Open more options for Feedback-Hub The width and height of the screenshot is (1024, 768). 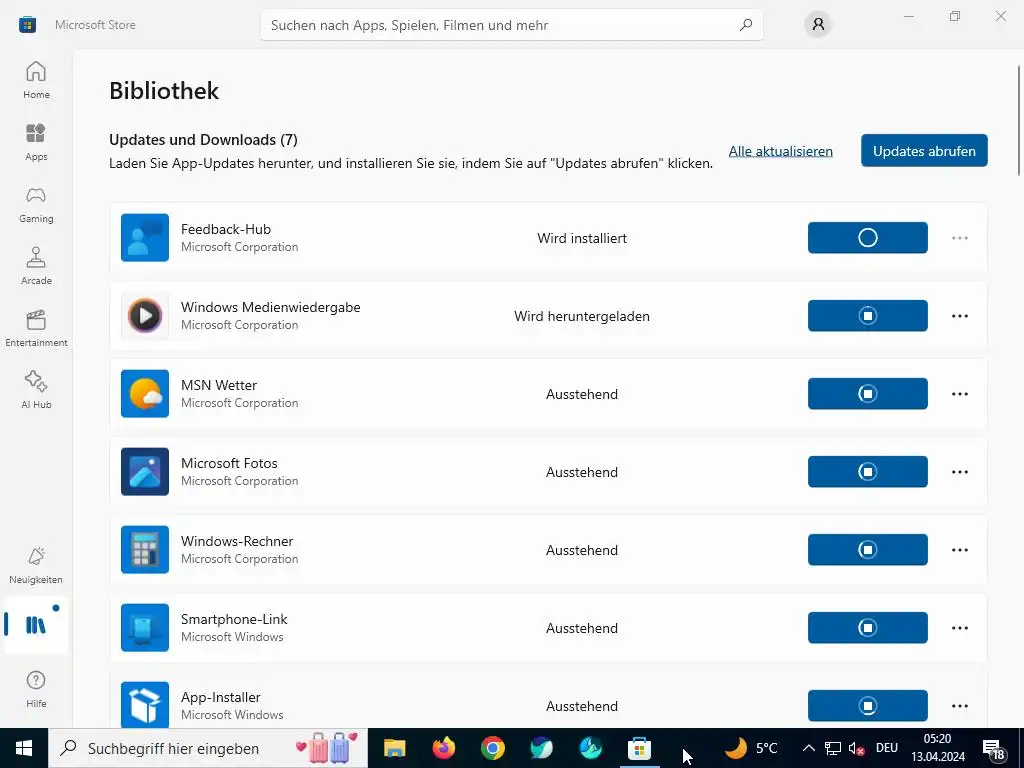tap(959, 238)
